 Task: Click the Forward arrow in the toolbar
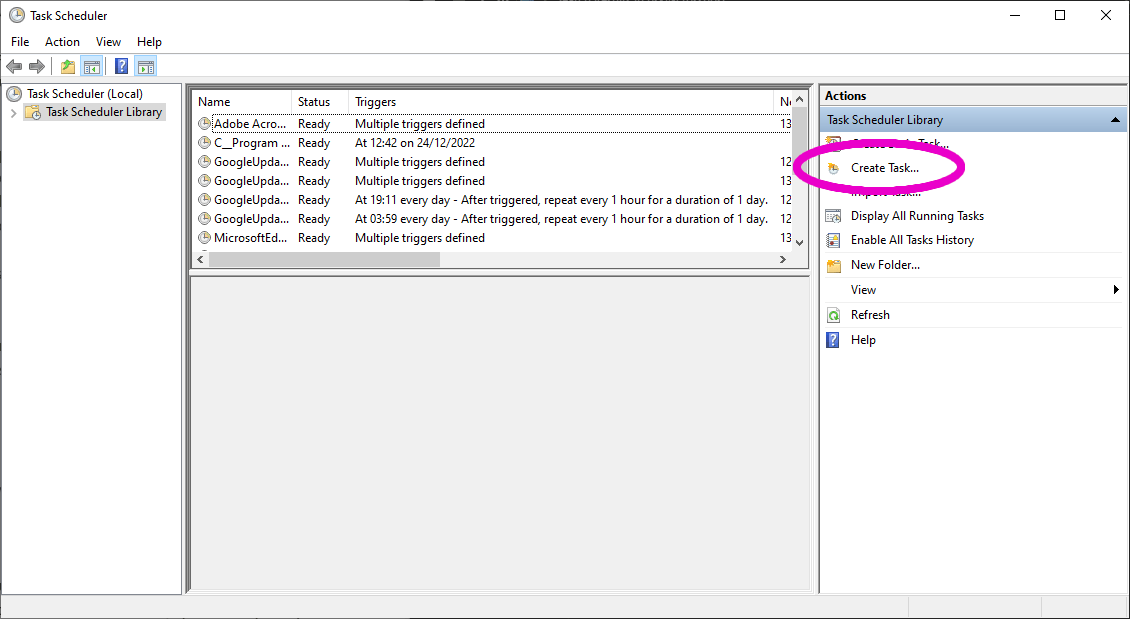pos(37,67)
